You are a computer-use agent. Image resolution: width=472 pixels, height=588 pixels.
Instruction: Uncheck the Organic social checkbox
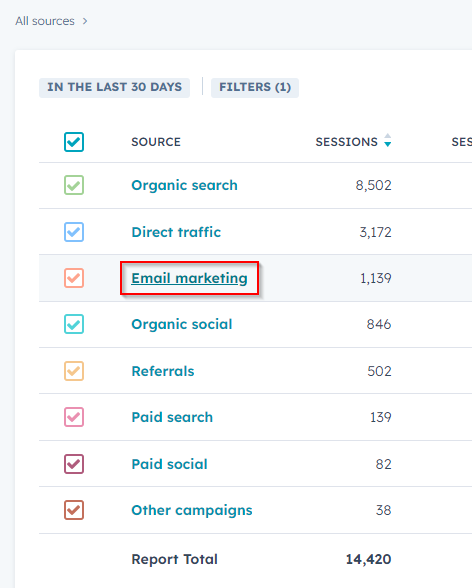point(74,324)
